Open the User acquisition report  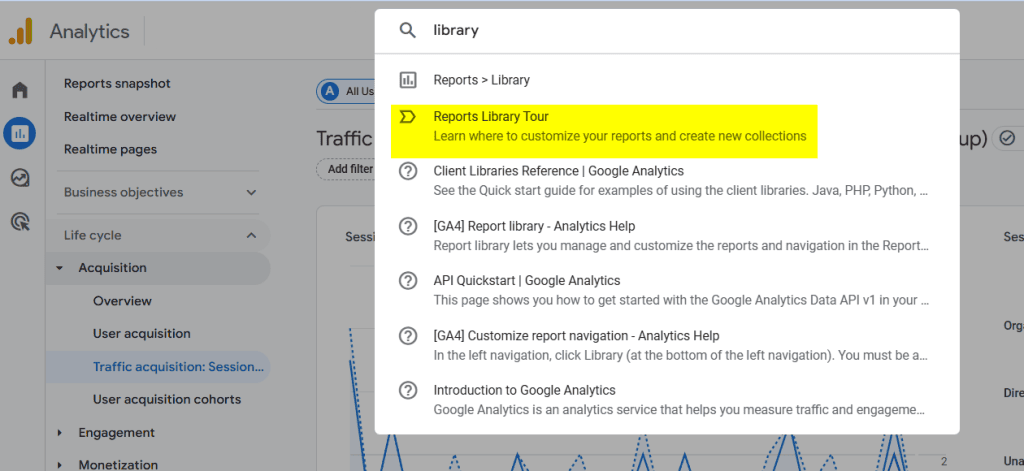click(142, 334)
